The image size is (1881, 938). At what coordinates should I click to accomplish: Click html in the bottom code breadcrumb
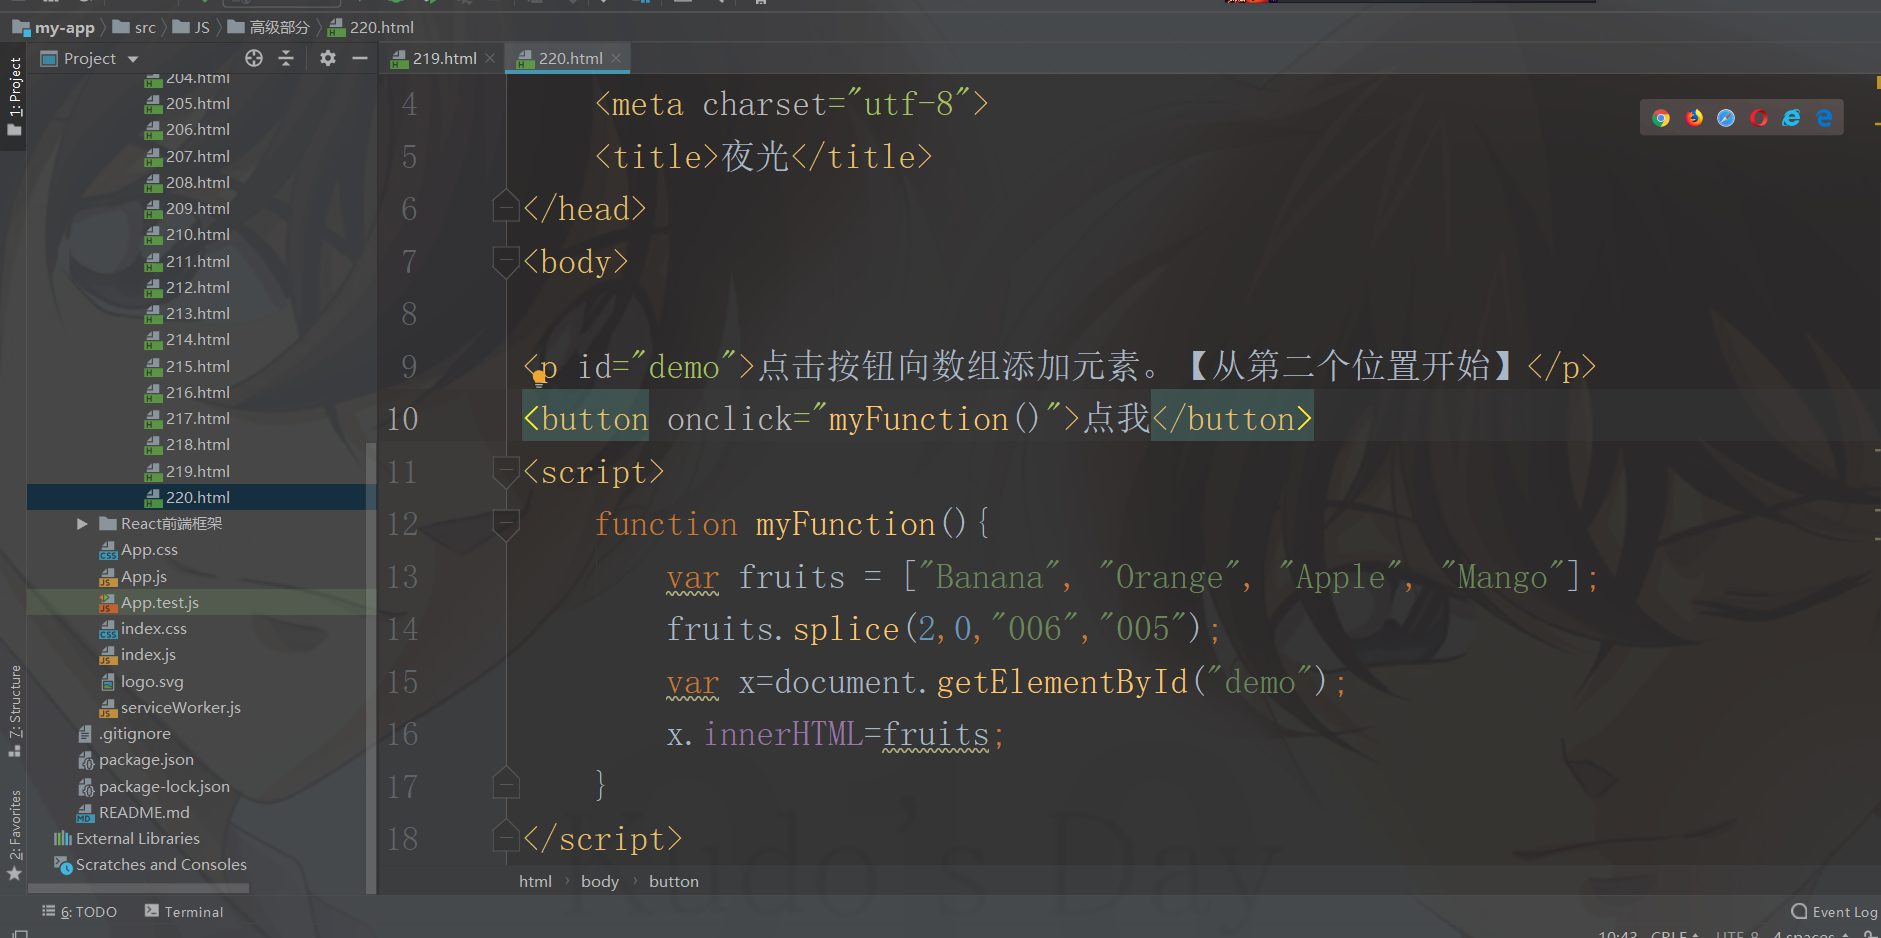pyautogui.click(x=535, y=881)
